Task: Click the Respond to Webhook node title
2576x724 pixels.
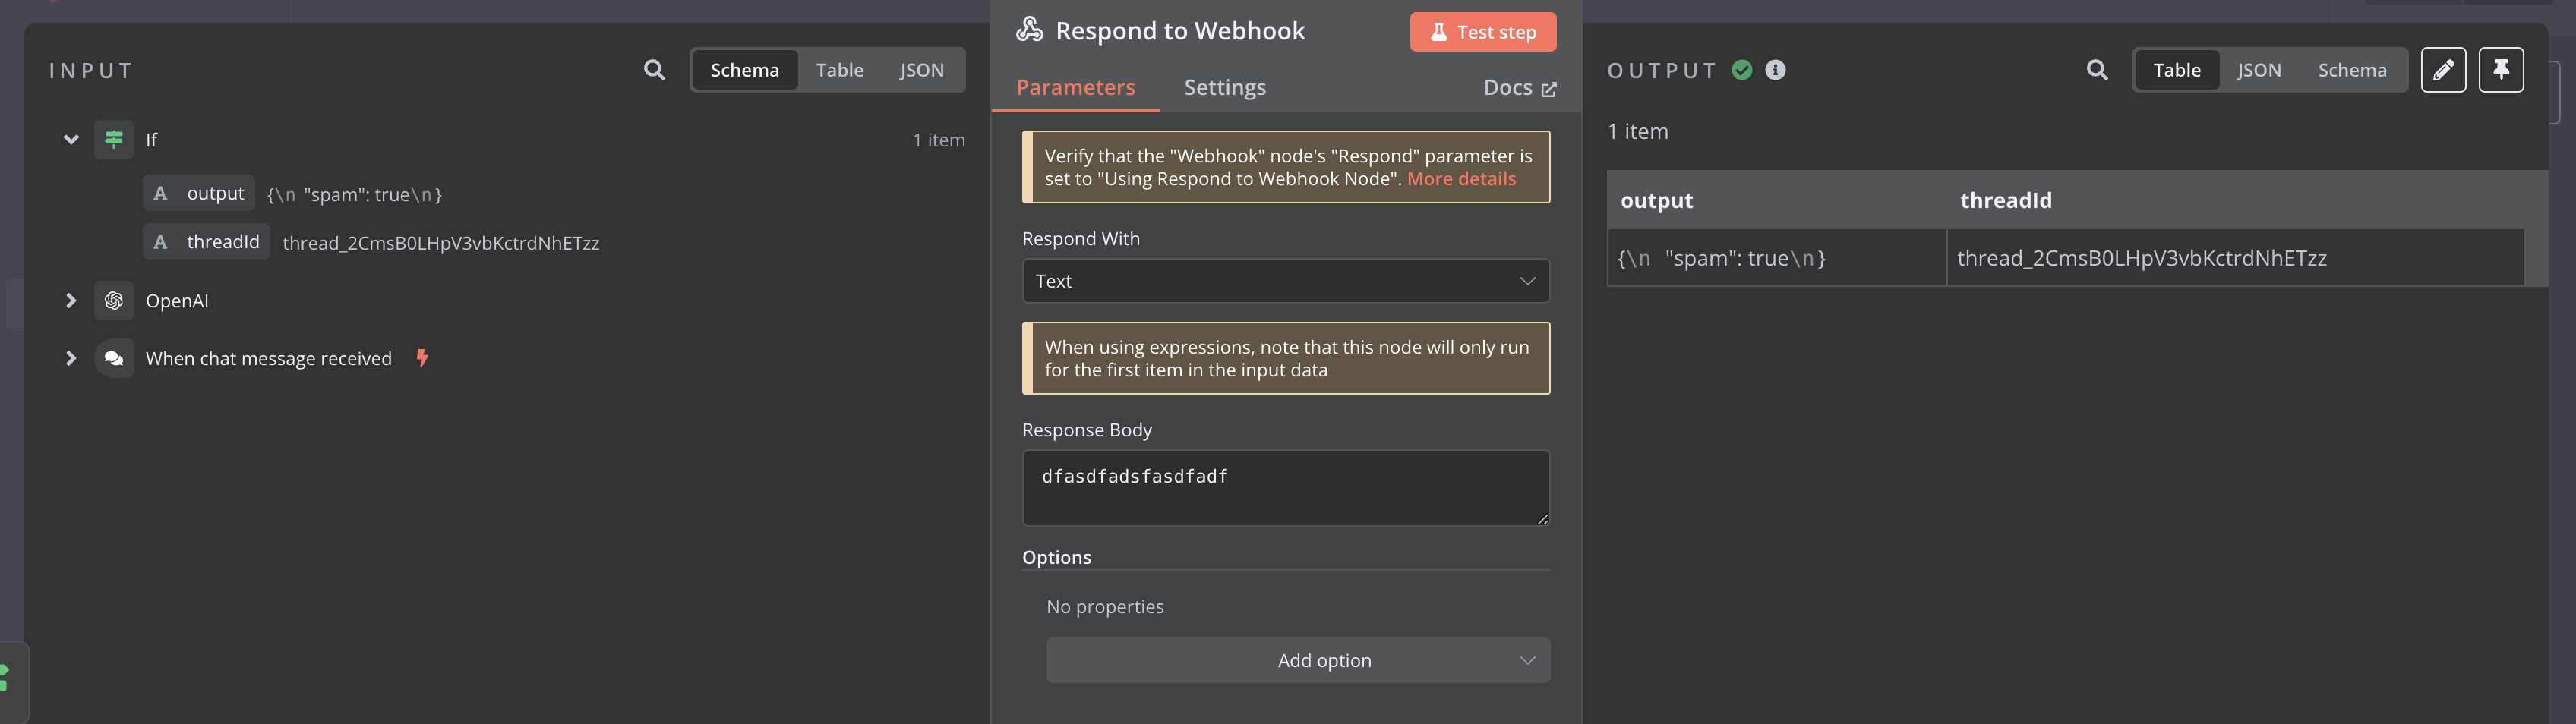Action: tap(1180, 31)
